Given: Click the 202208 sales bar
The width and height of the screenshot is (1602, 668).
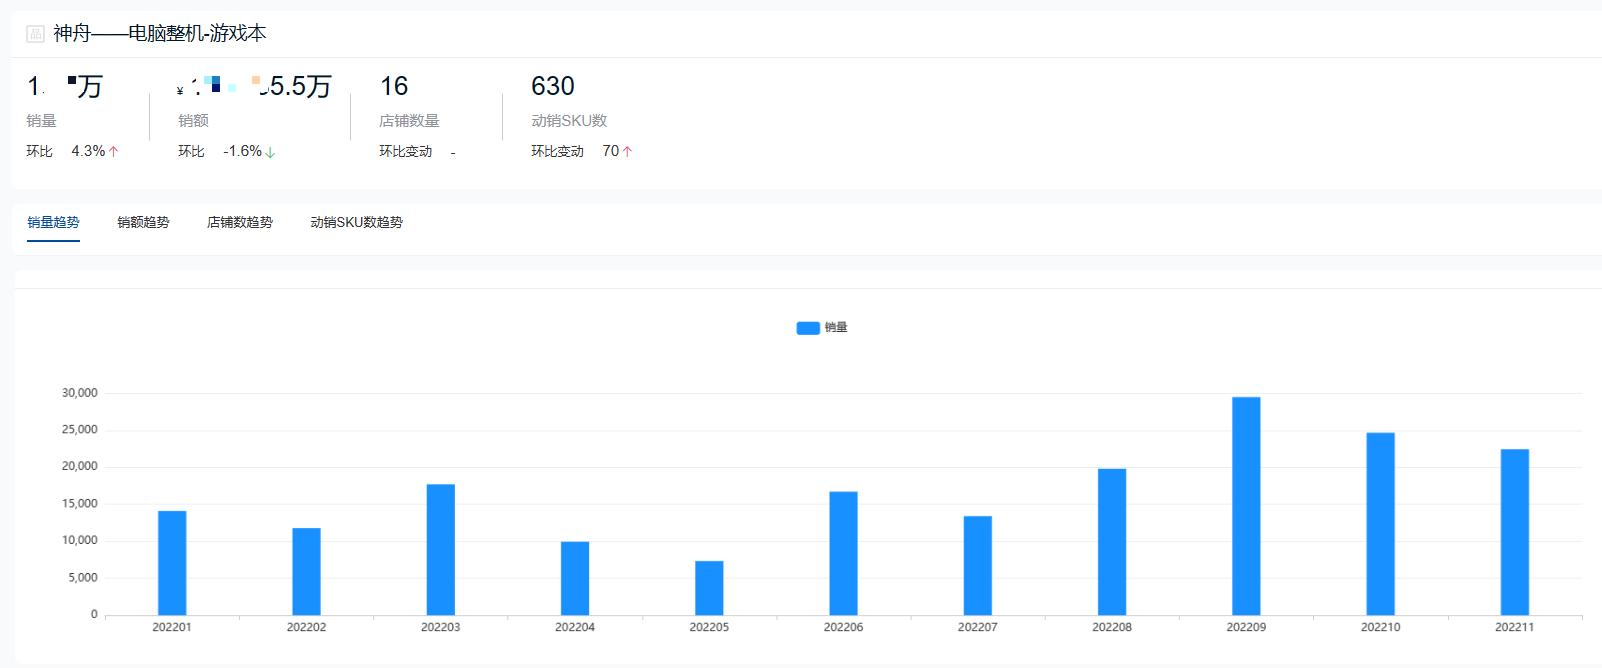Looking at the screenshot, I should [x=1112, y=542].
